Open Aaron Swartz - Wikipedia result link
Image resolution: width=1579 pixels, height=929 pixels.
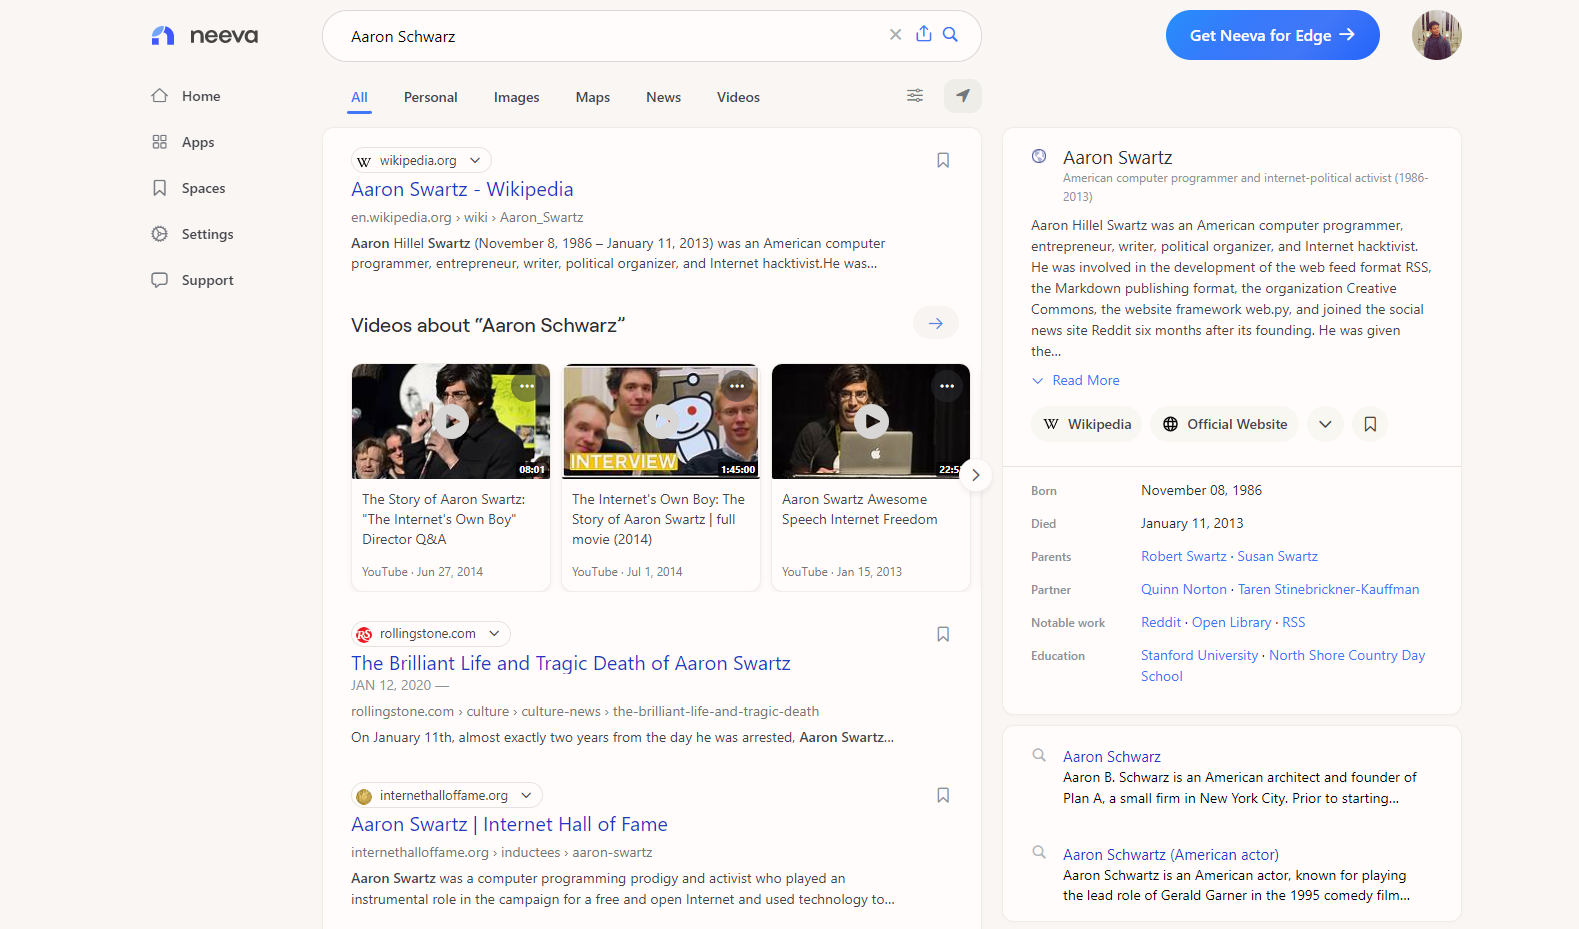462,189
